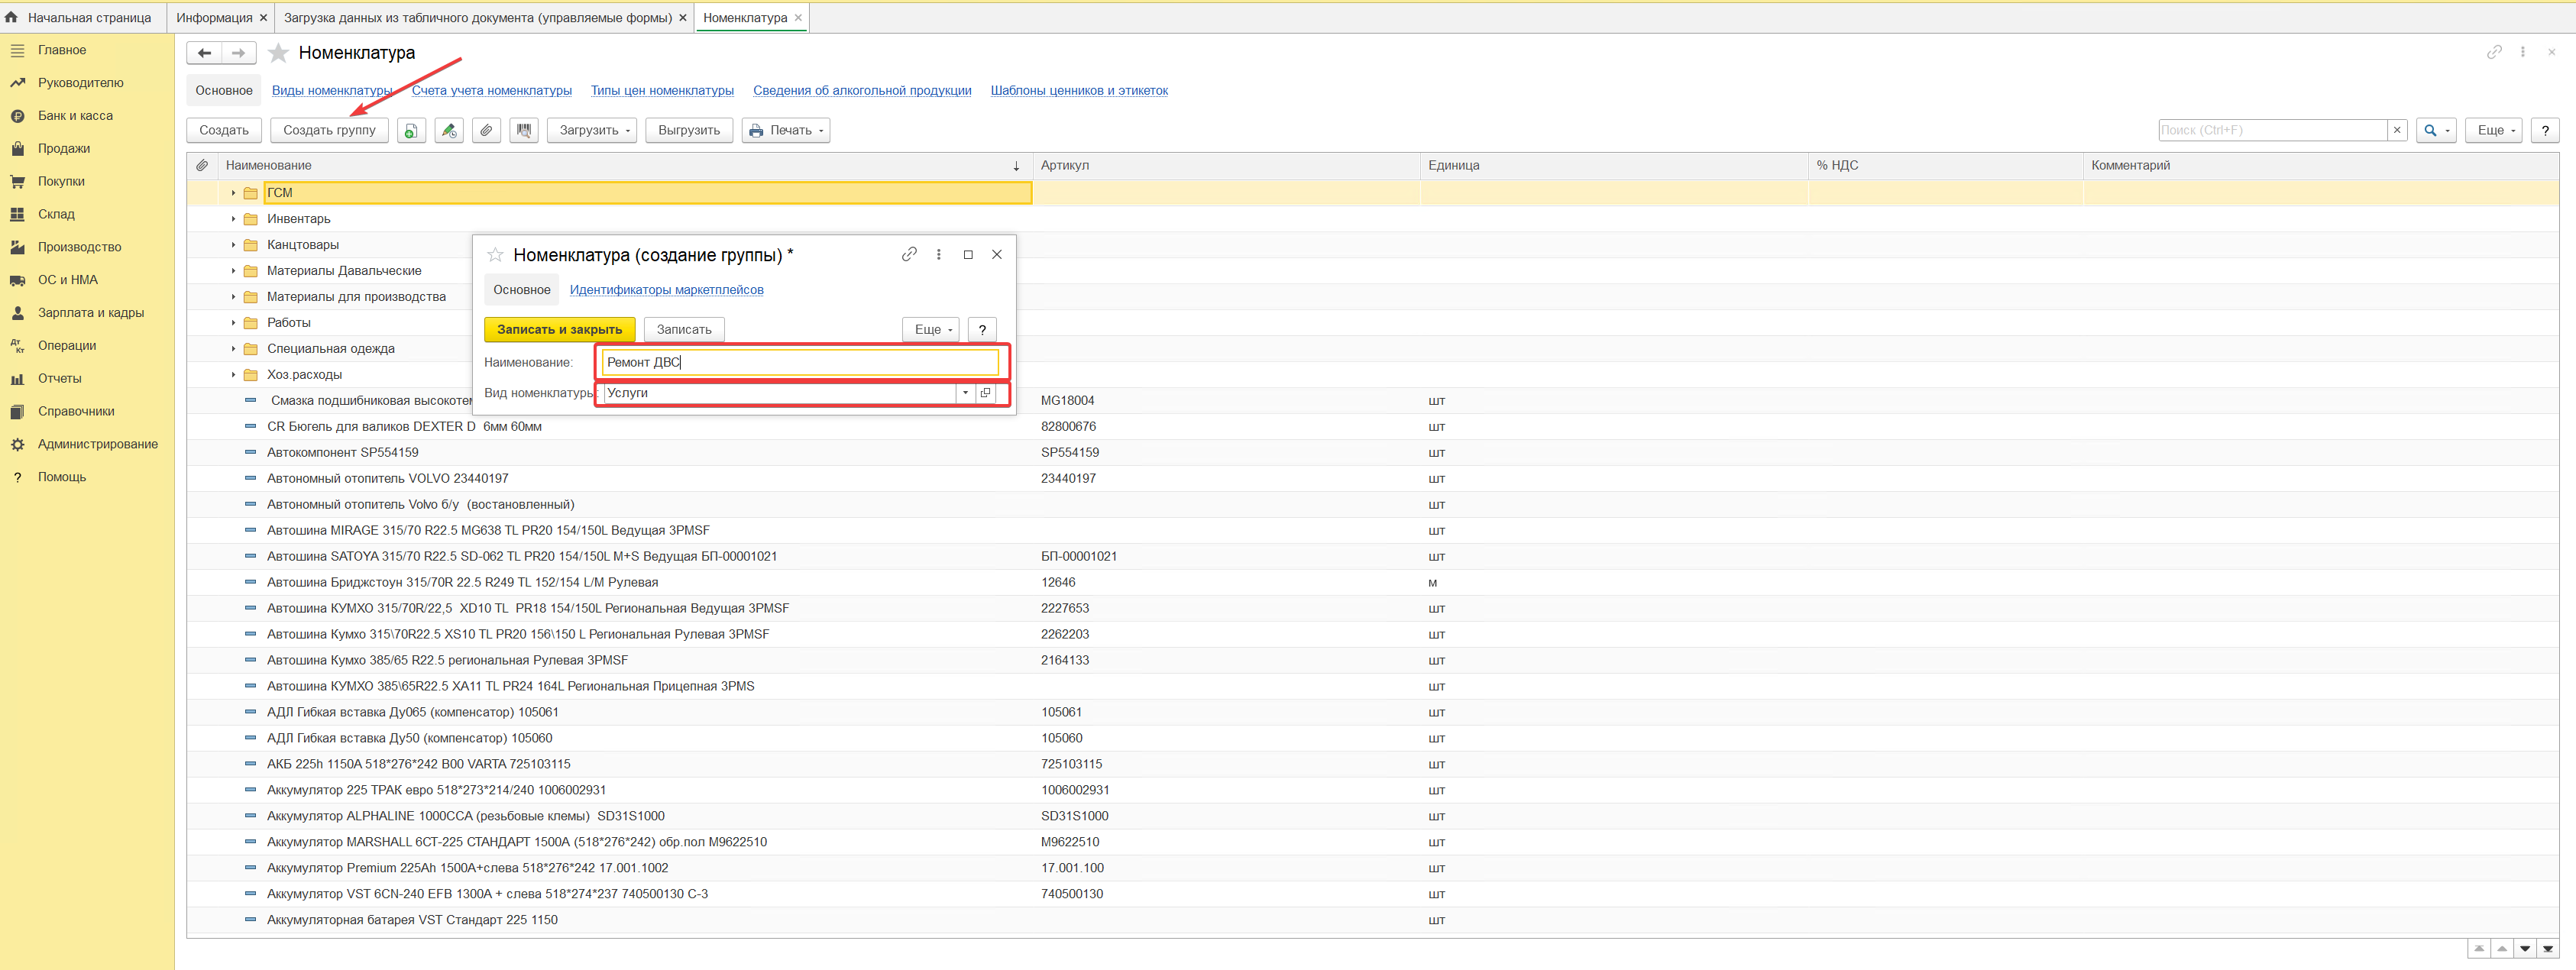The image size is (2576, 970).
Task: Open help in the group creation dialog
Action: 982,329
